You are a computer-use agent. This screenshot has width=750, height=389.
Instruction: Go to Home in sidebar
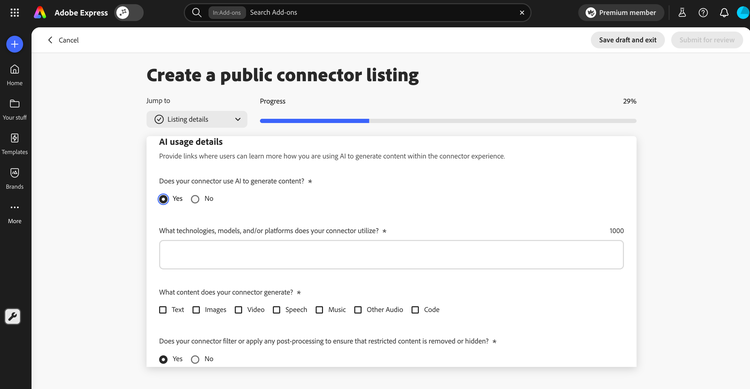[x=15, y=75]
